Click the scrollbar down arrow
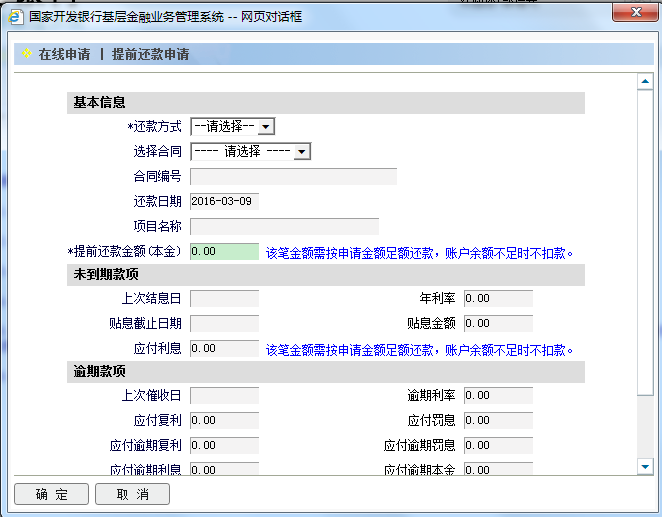The height and width of the screenshot is (517, 662). pyautogui.click(x=645, y=466)
